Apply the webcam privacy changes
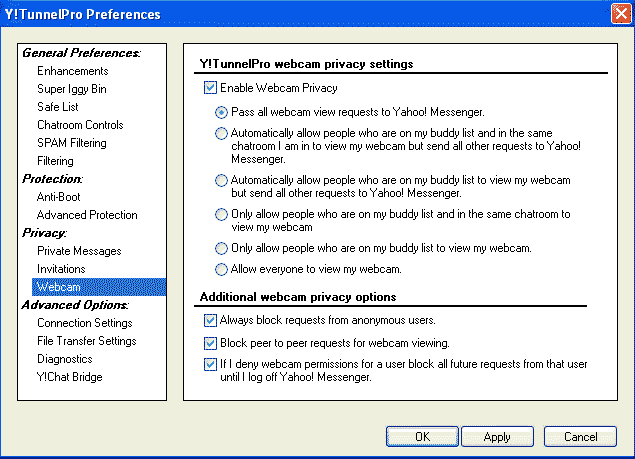Viewport: 635px width, 459px height. (x=497, y=436)
